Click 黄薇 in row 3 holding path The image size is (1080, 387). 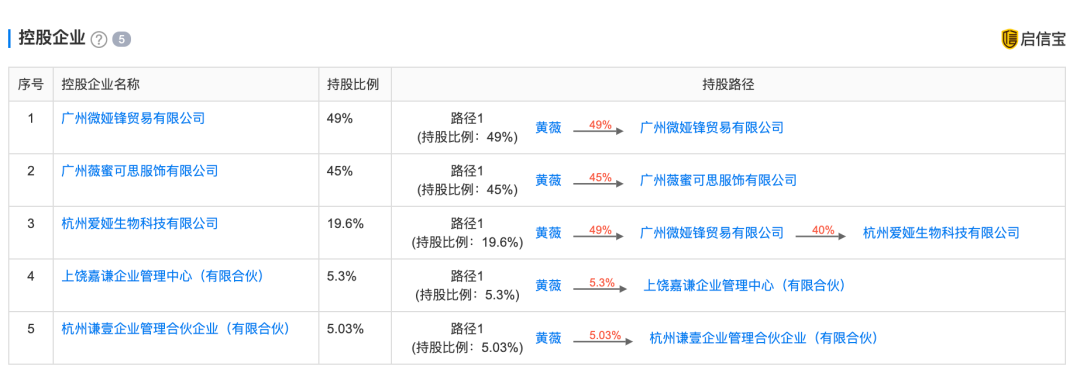tap(548, 233)
